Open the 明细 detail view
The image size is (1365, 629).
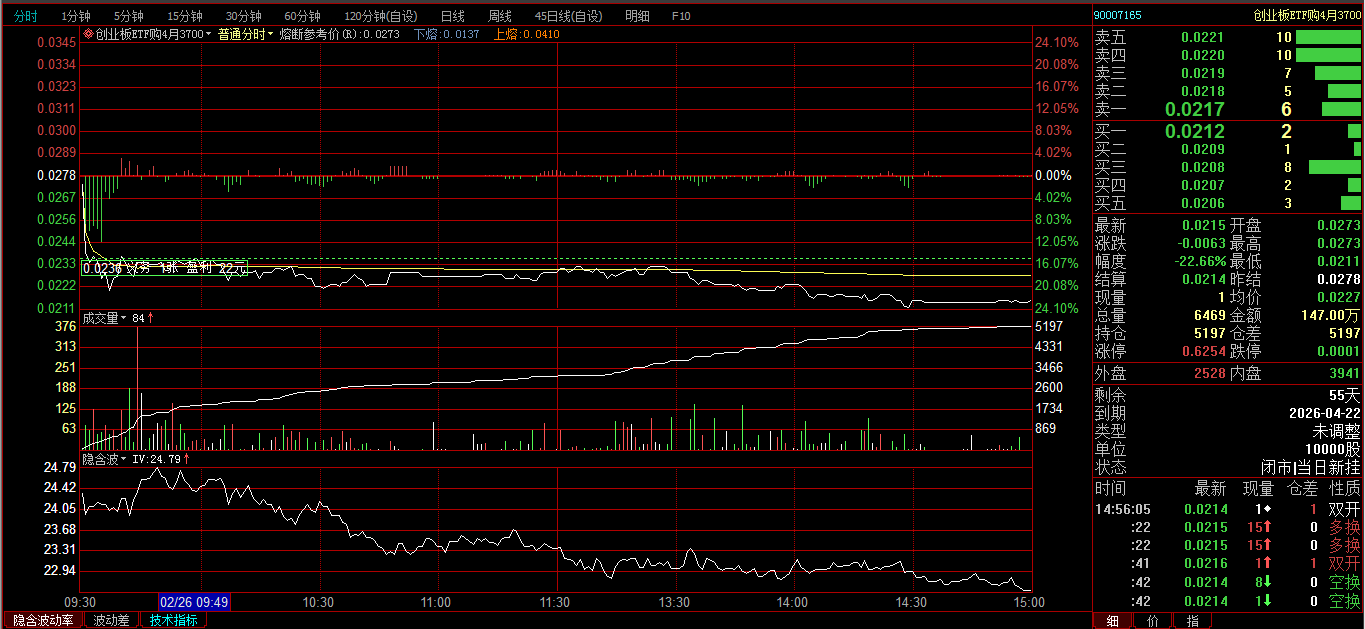pos(637,16)
